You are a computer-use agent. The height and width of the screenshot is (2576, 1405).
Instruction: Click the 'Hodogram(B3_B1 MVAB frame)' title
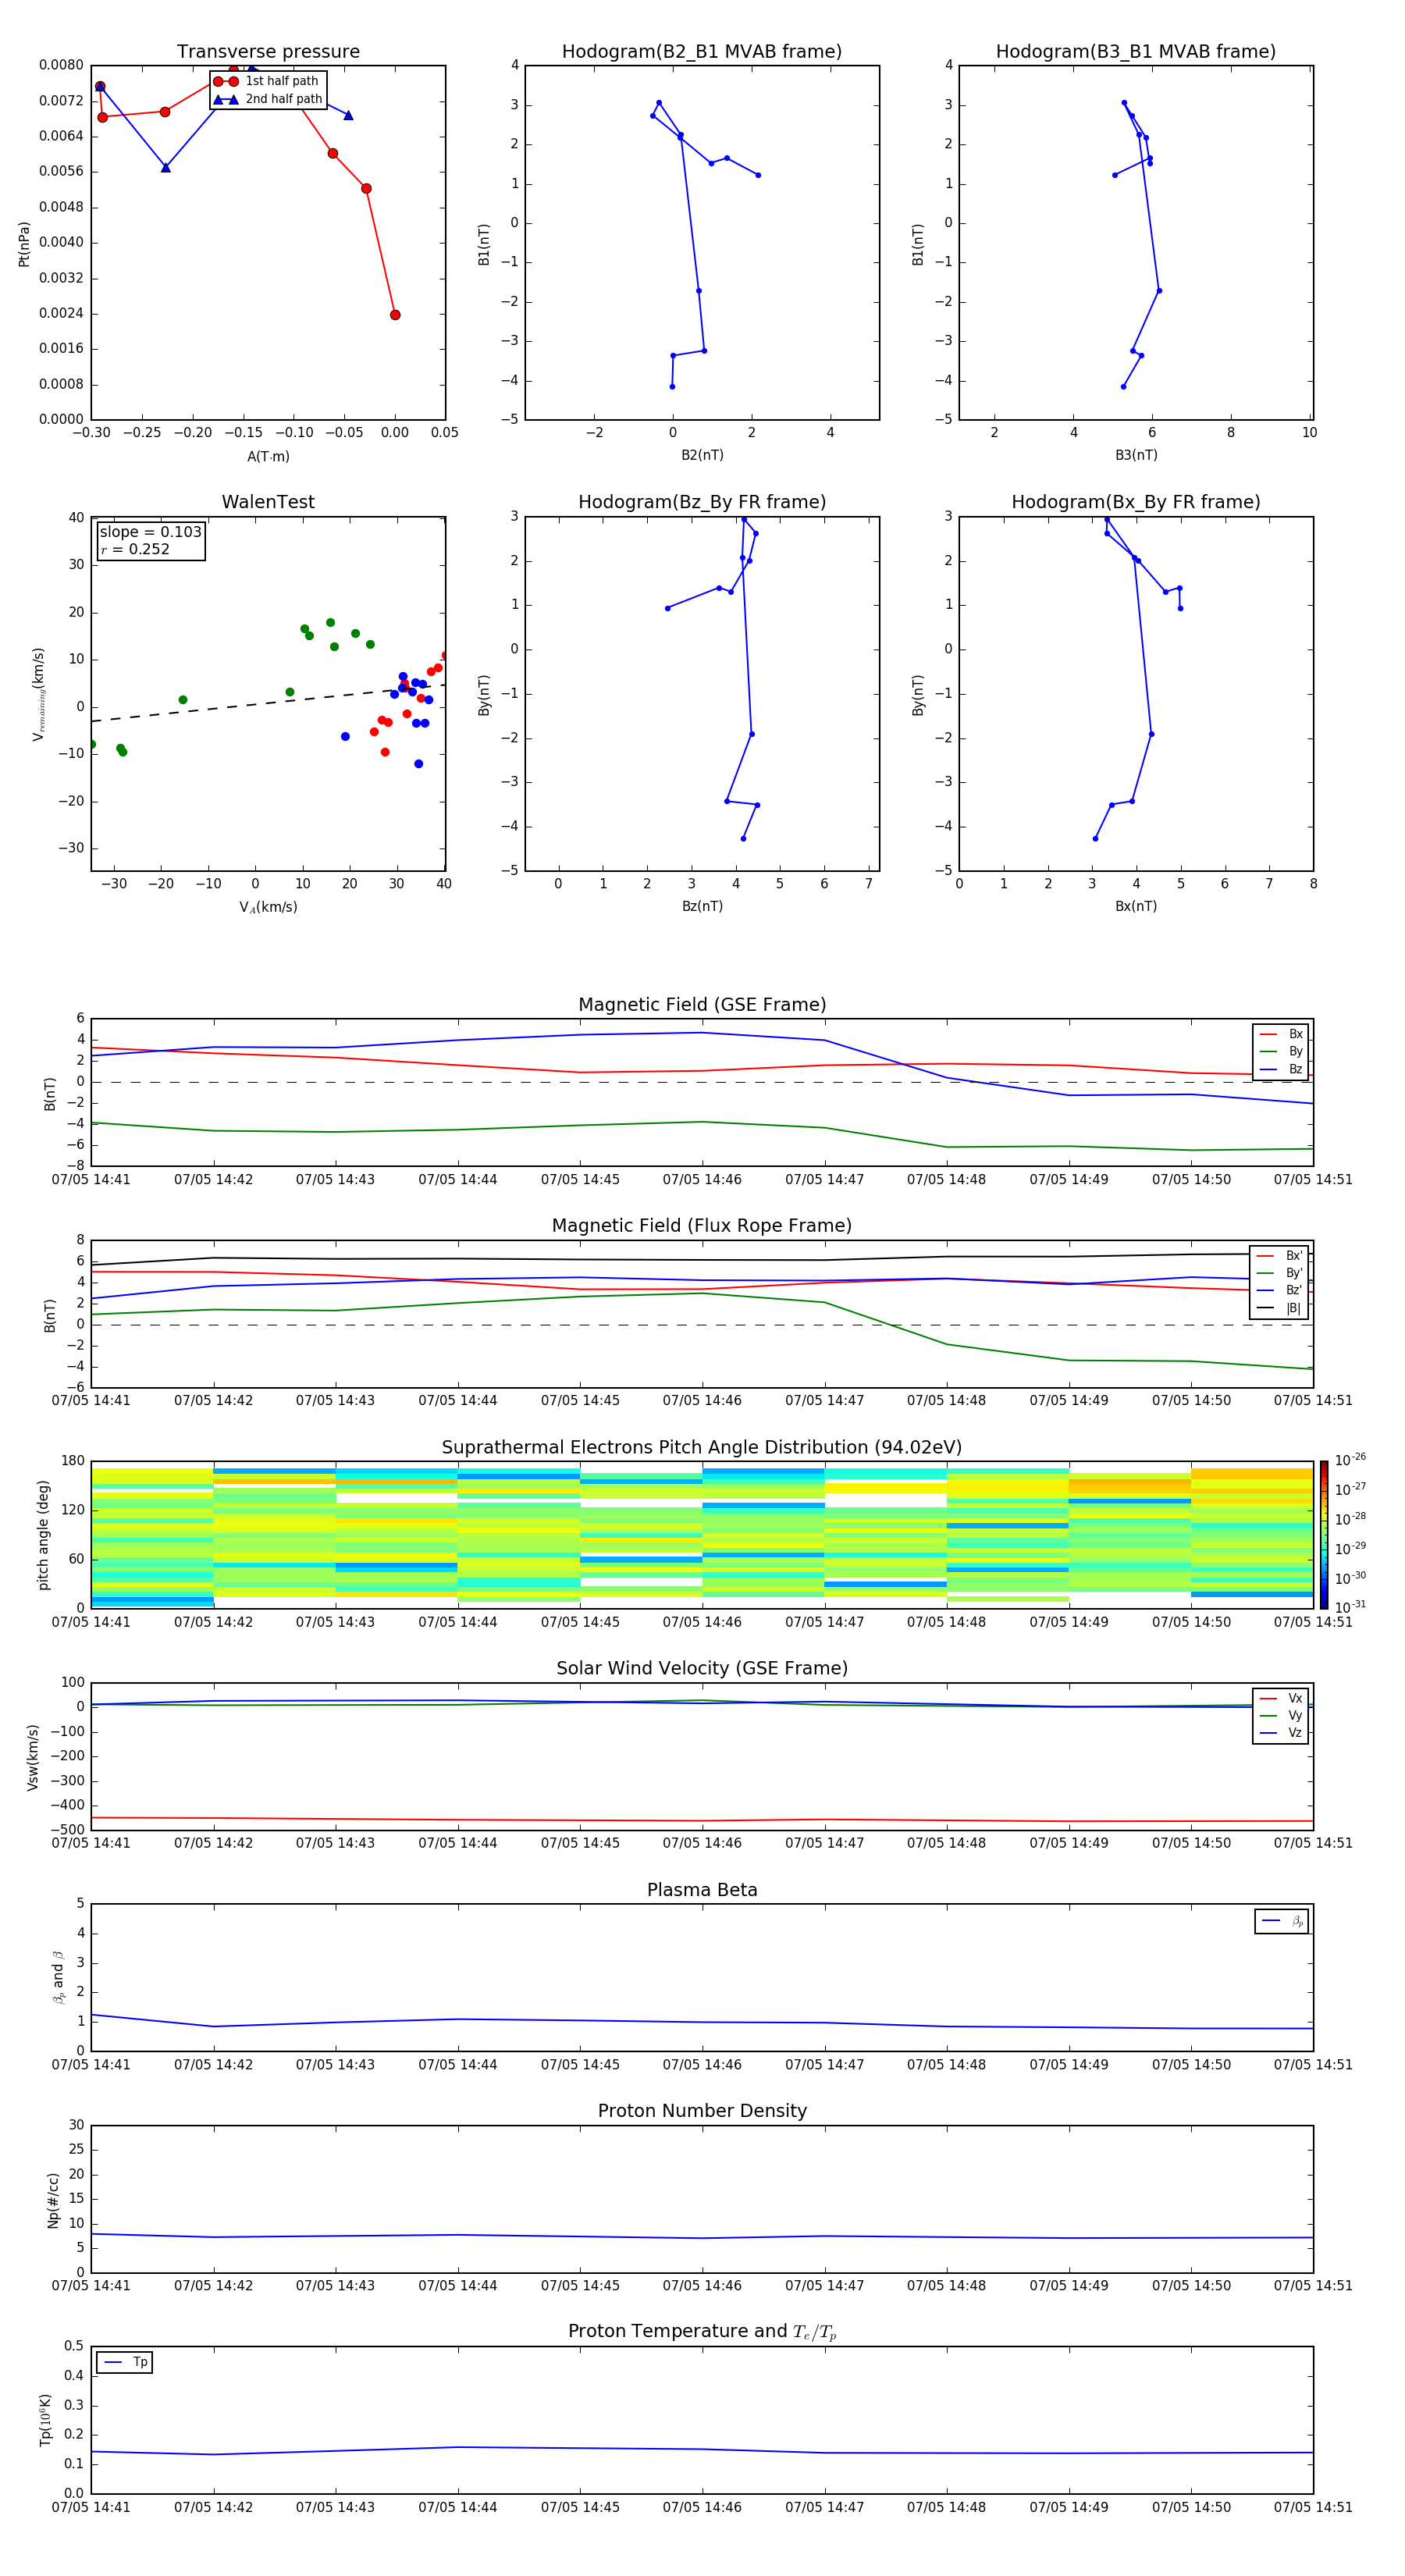pos(1136,52)
